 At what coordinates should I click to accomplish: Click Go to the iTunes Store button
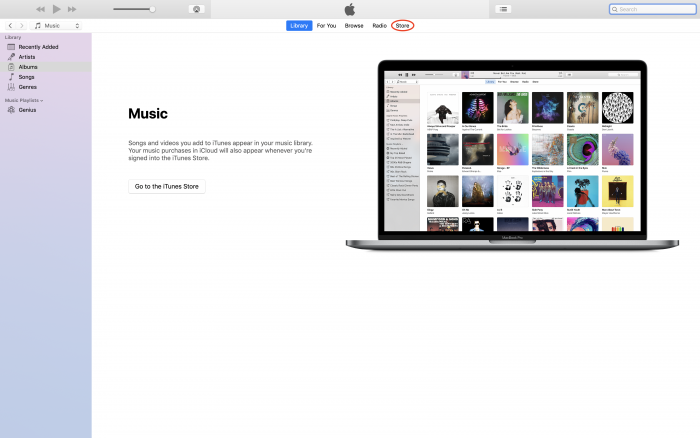point(167,186)
